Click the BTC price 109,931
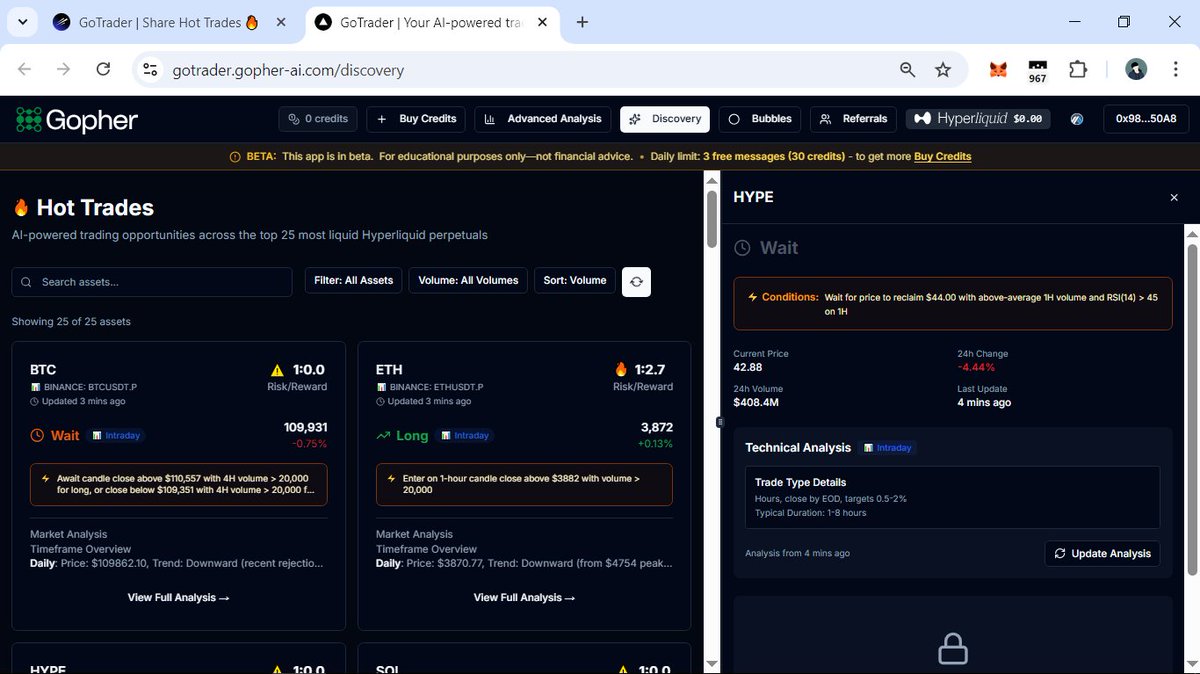The width and height of the screenshot is (1200, 674). pos(306,427)
